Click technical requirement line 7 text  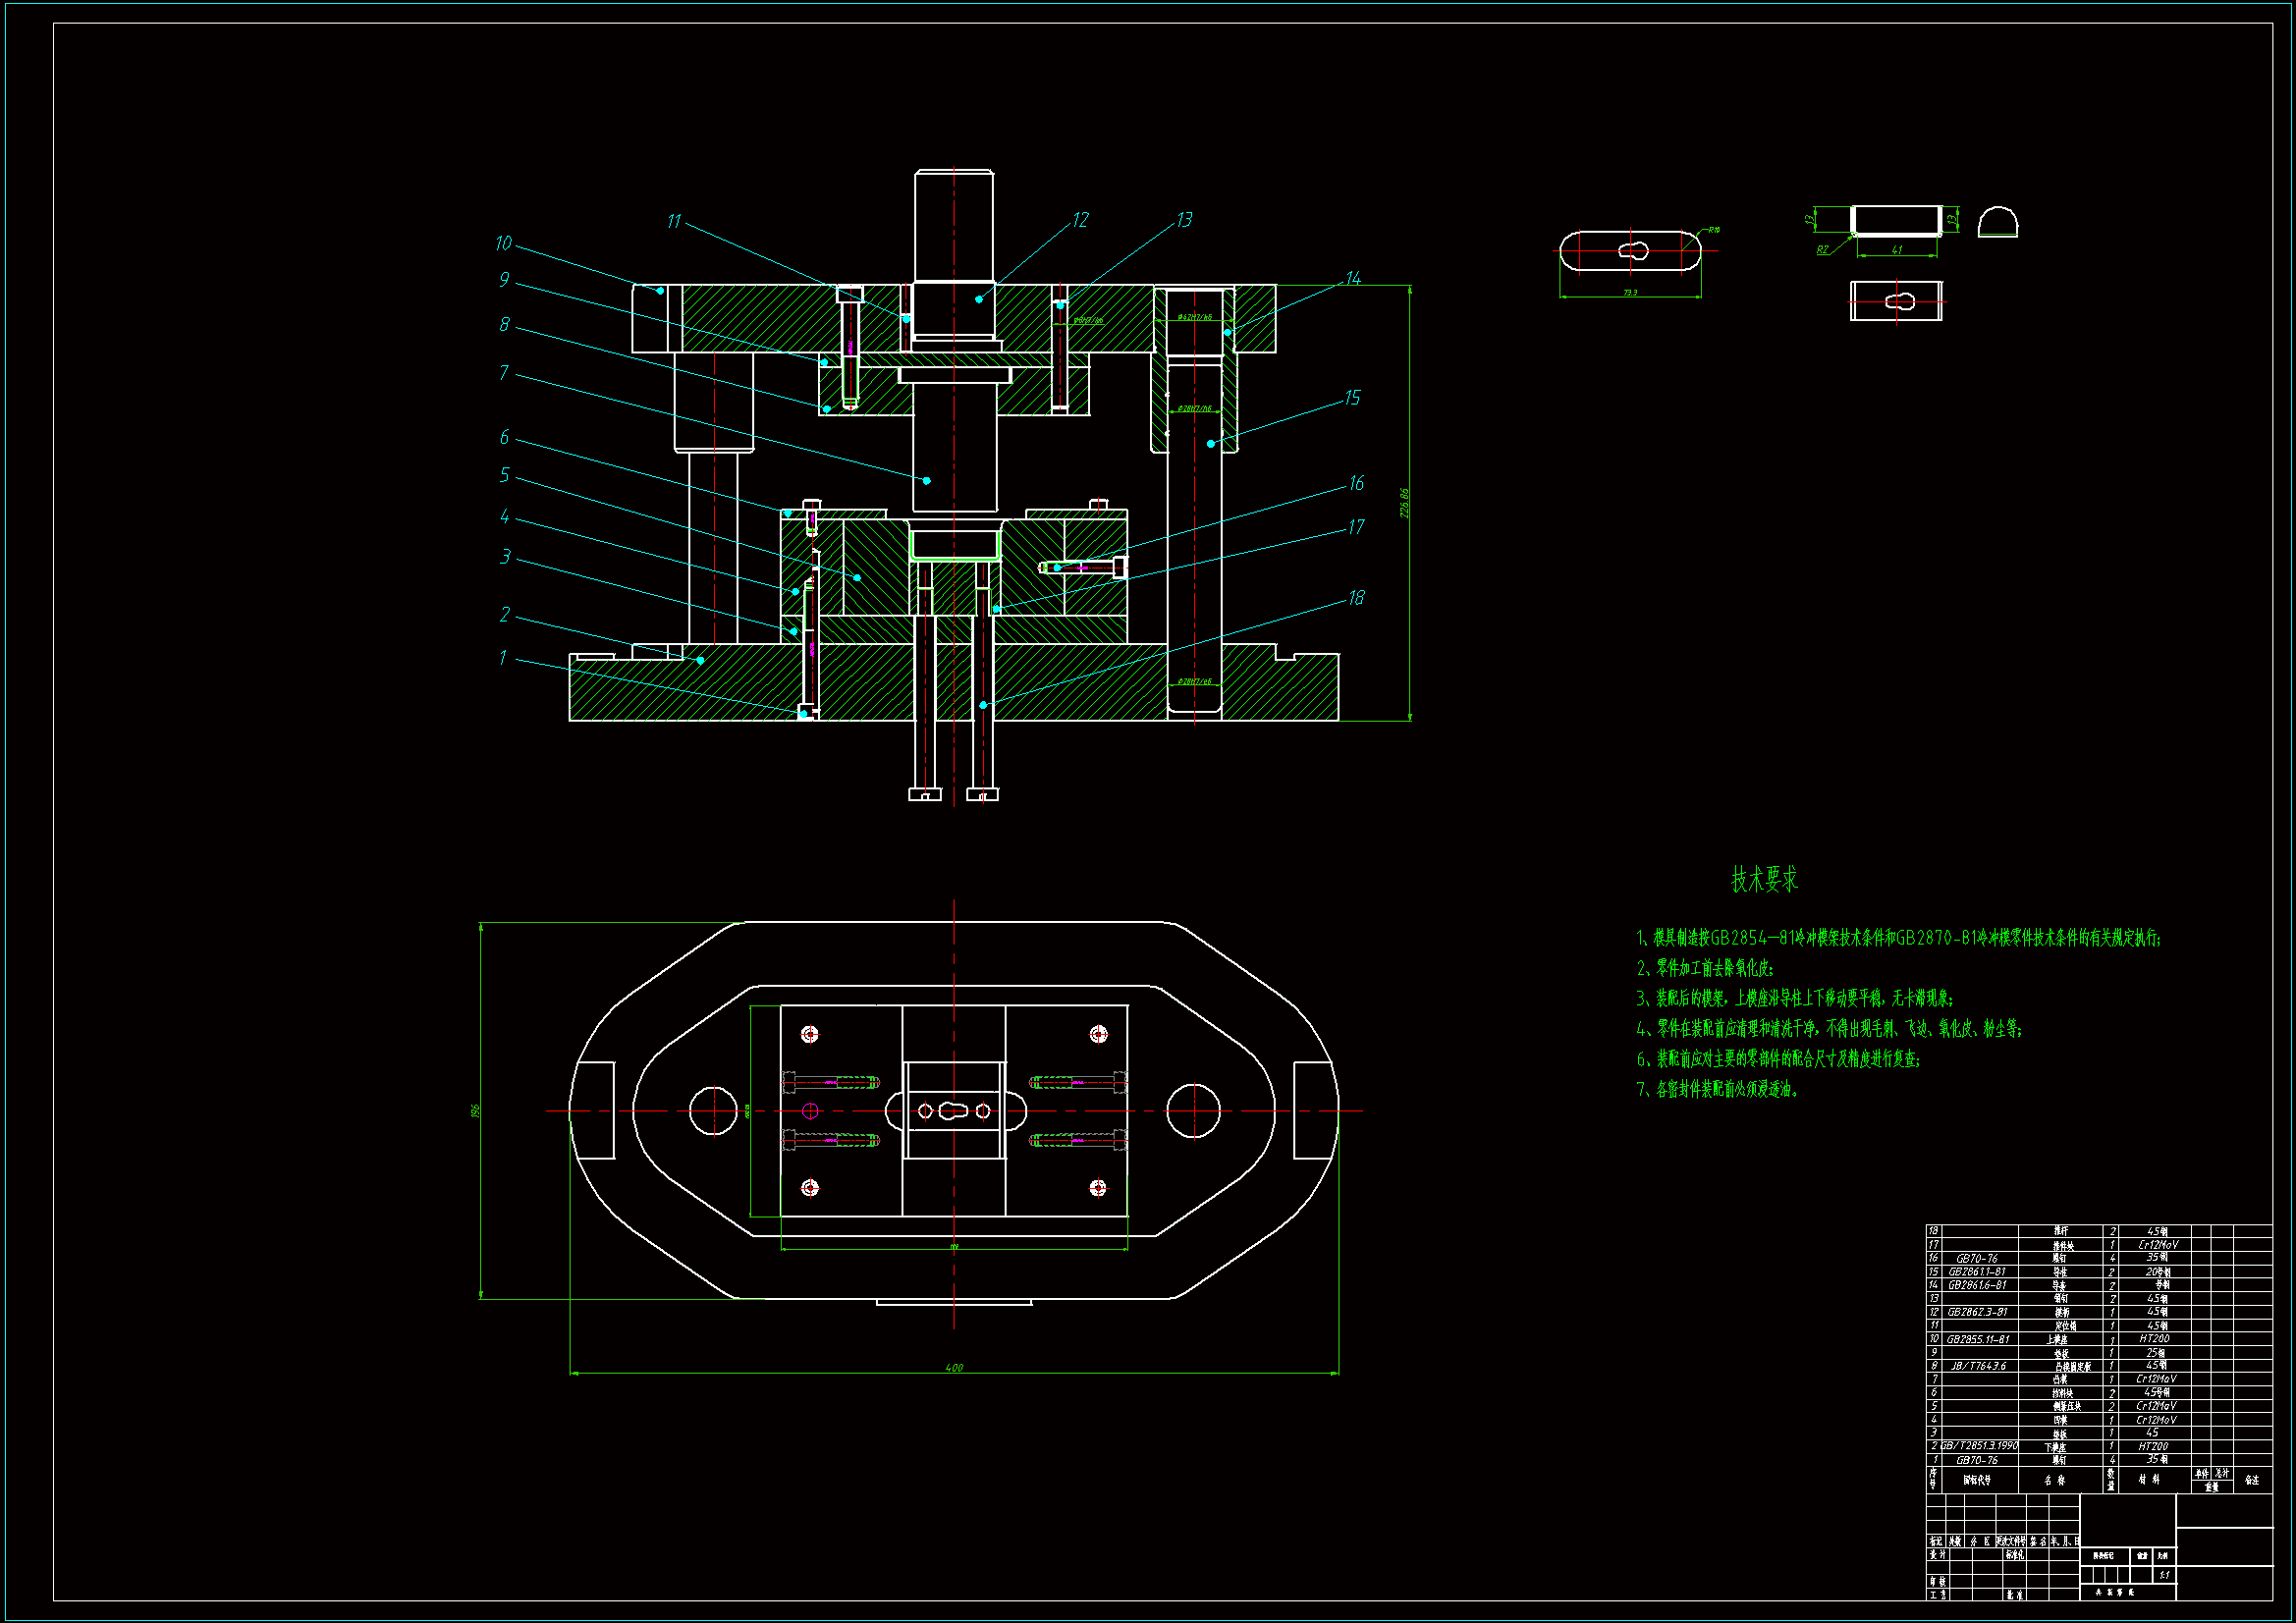point(1717,1089)
